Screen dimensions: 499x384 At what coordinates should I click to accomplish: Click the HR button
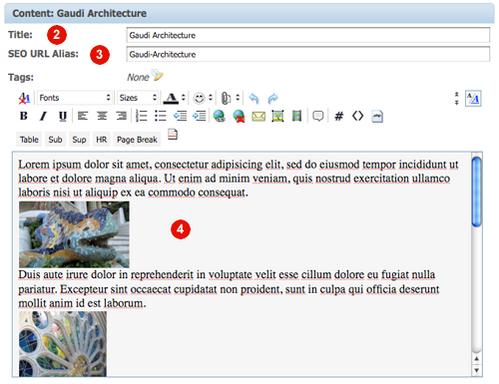tap(101, 139)
